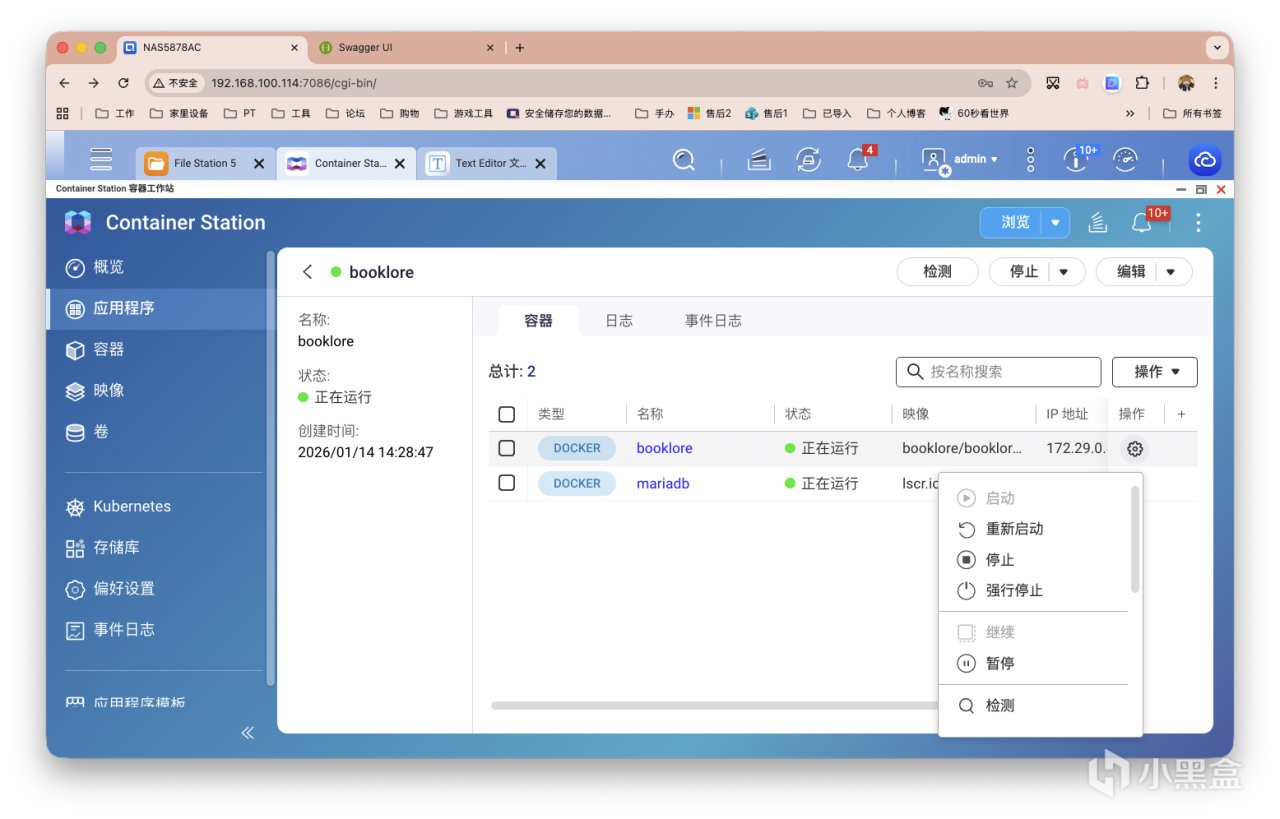Switch to the Swagger UI browser tab
The image size is (1280, 819).
coord(406,48)
